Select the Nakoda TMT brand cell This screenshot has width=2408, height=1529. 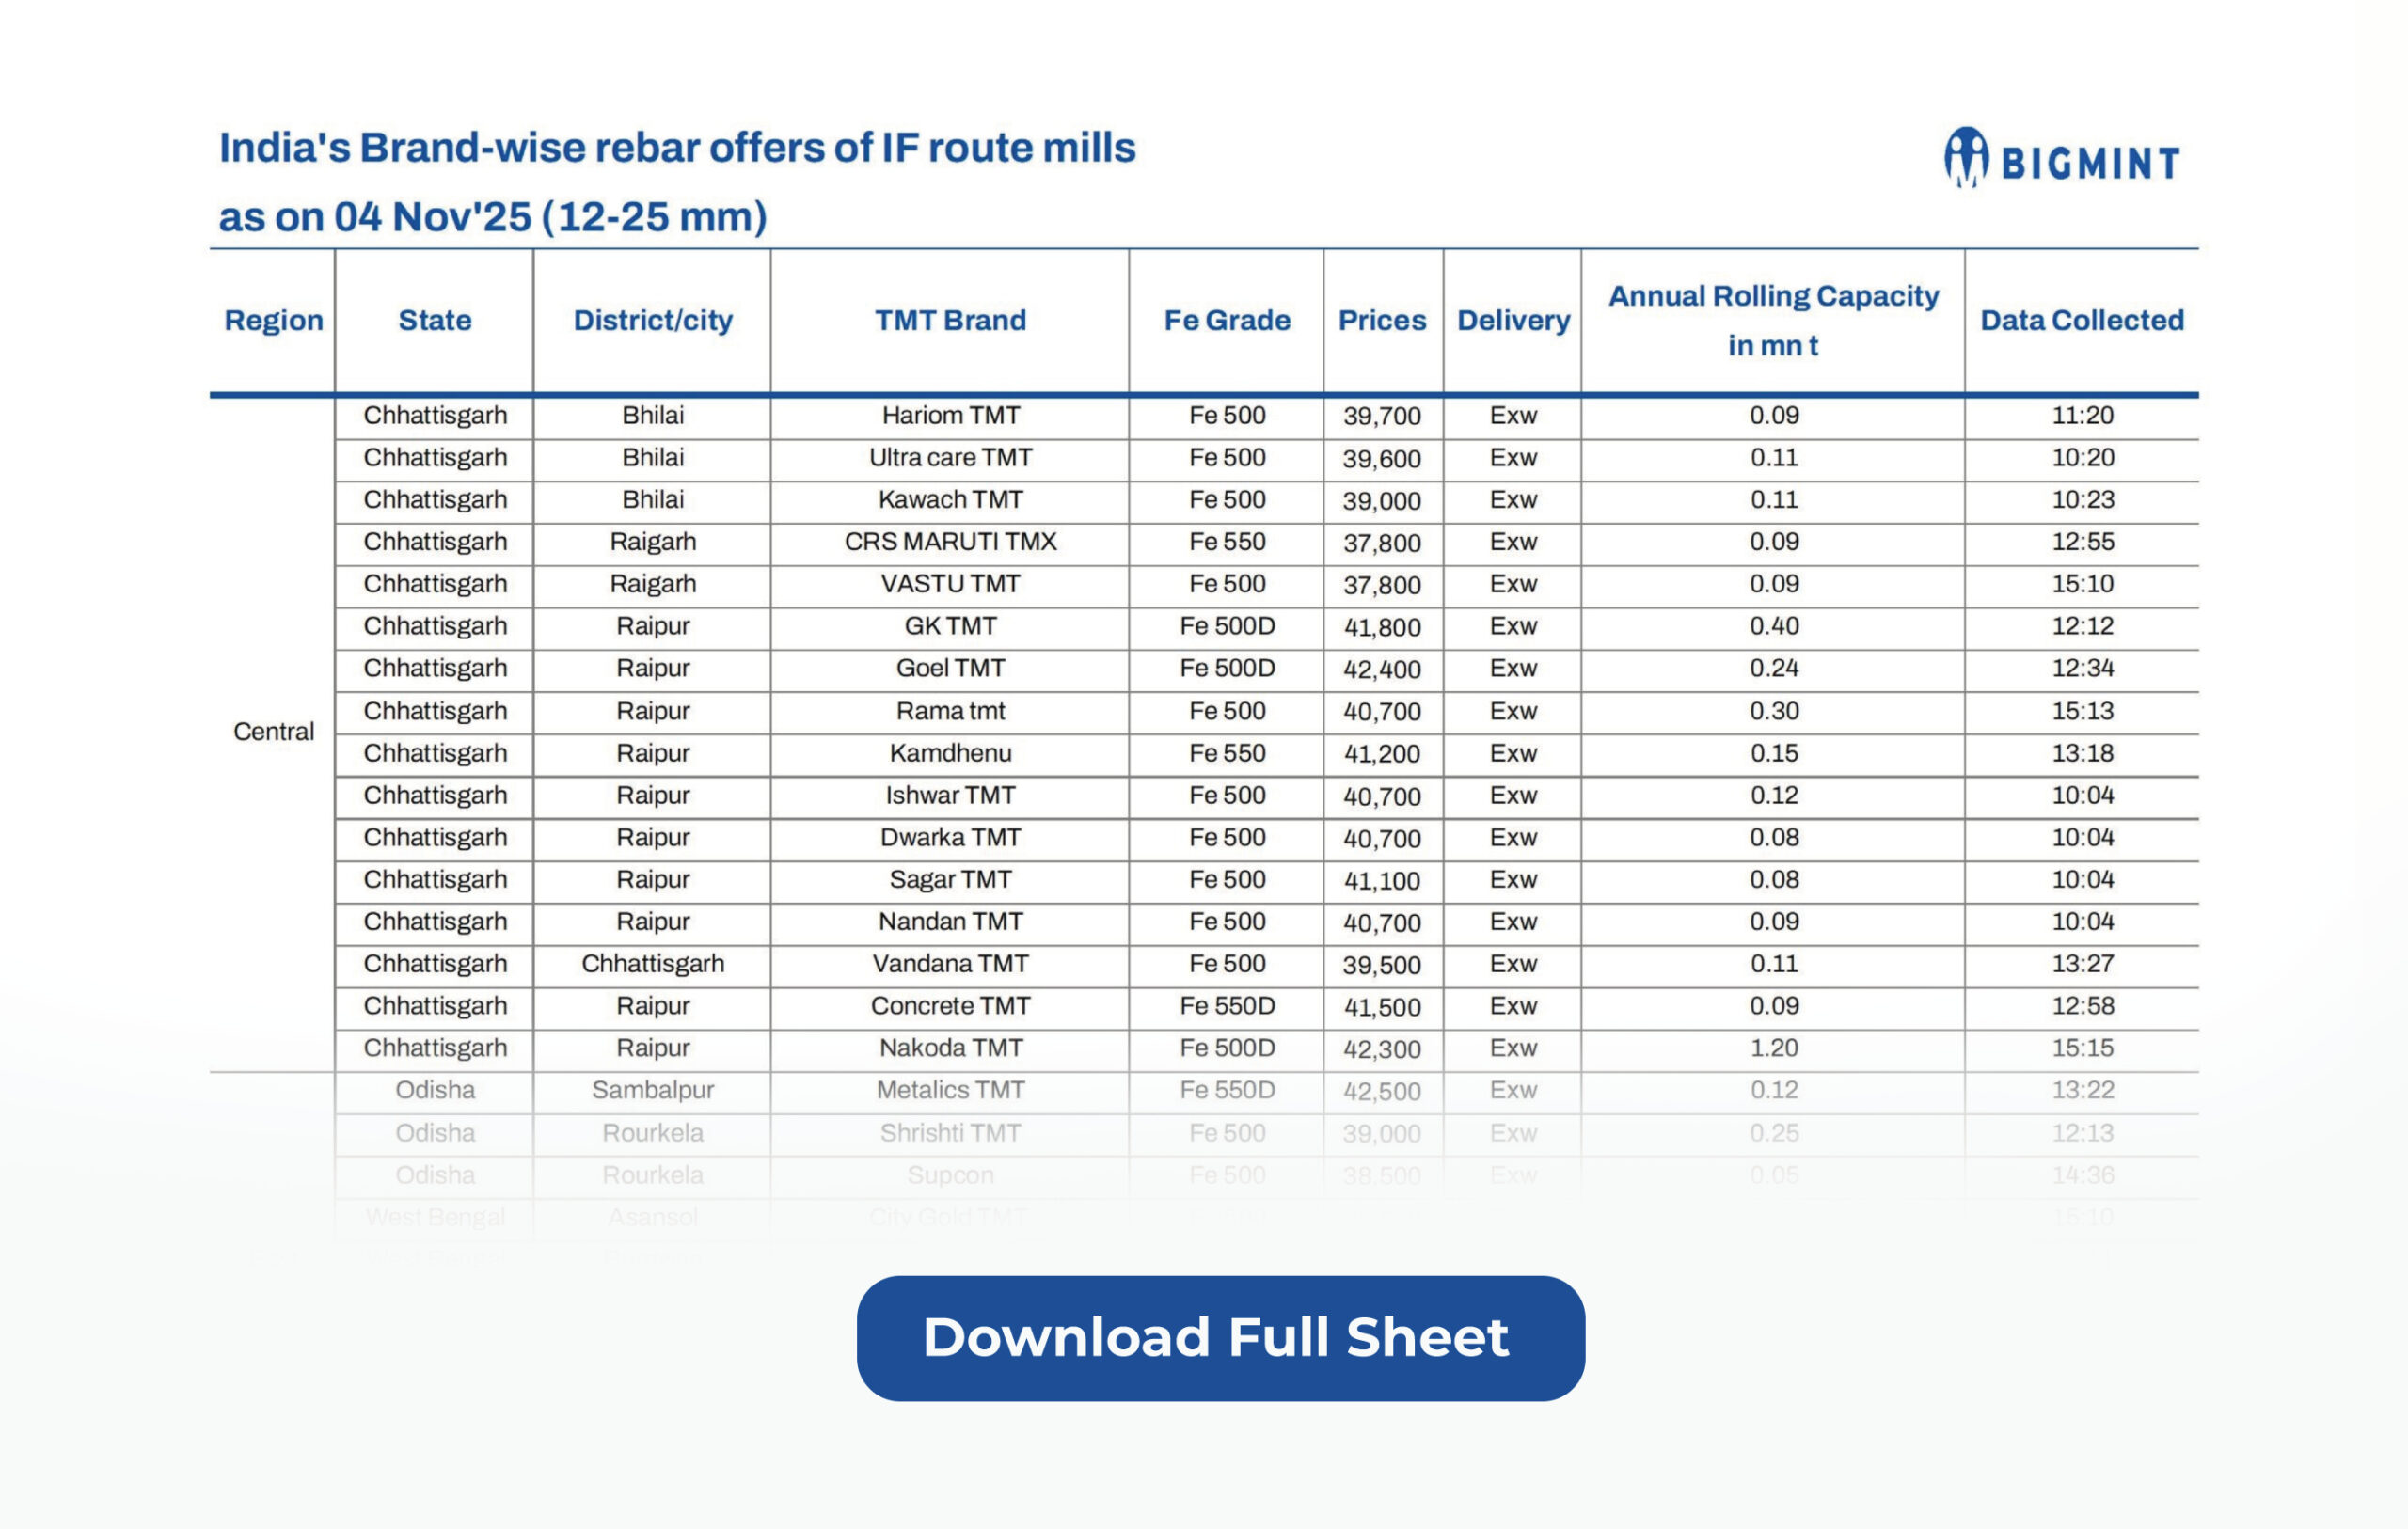coord(950,1048)
